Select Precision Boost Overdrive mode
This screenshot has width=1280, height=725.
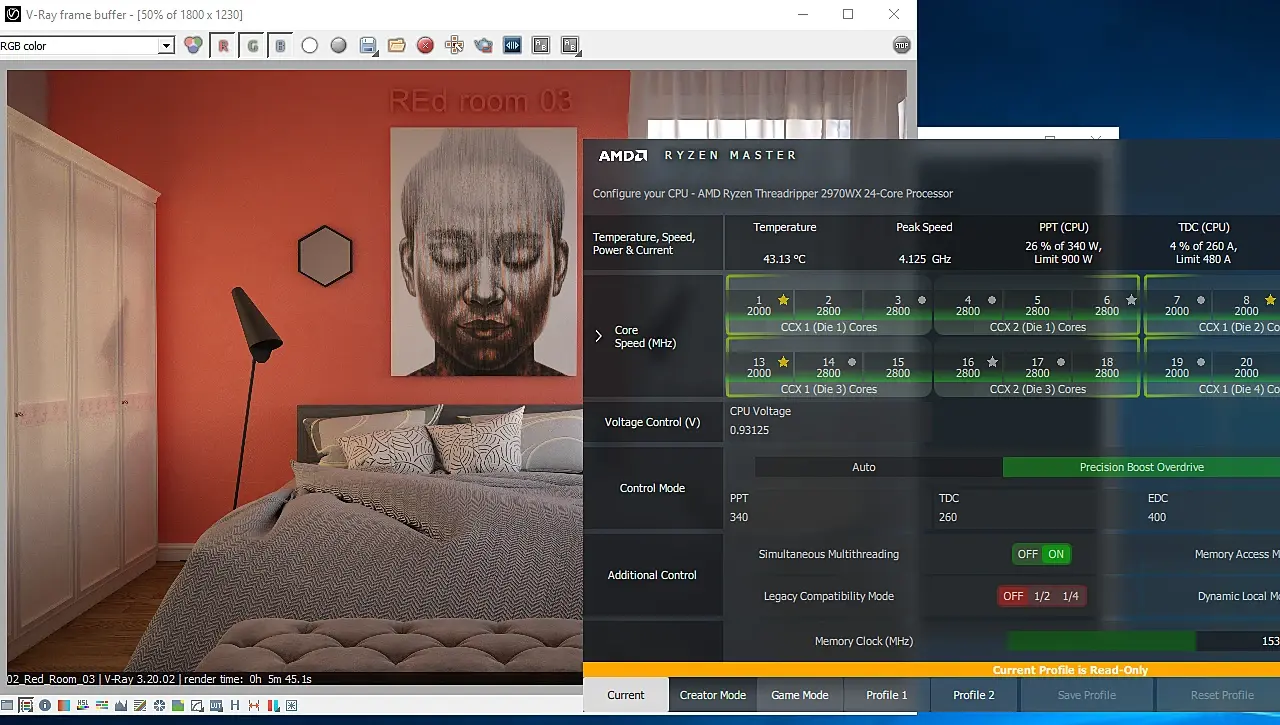1141,467
